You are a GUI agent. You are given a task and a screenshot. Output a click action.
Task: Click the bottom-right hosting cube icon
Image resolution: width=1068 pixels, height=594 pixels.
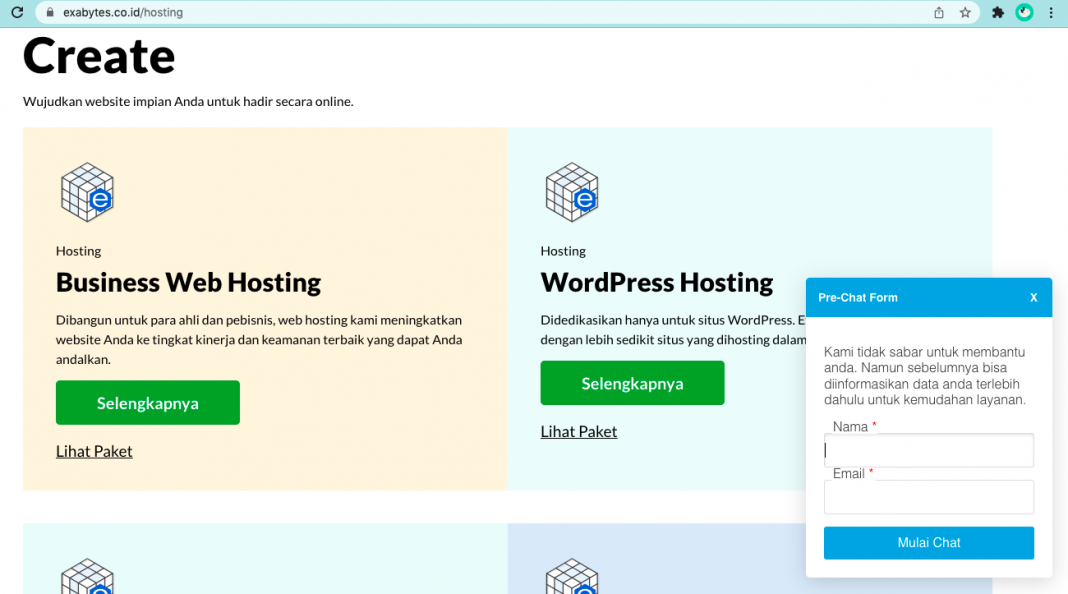point(572,578)
